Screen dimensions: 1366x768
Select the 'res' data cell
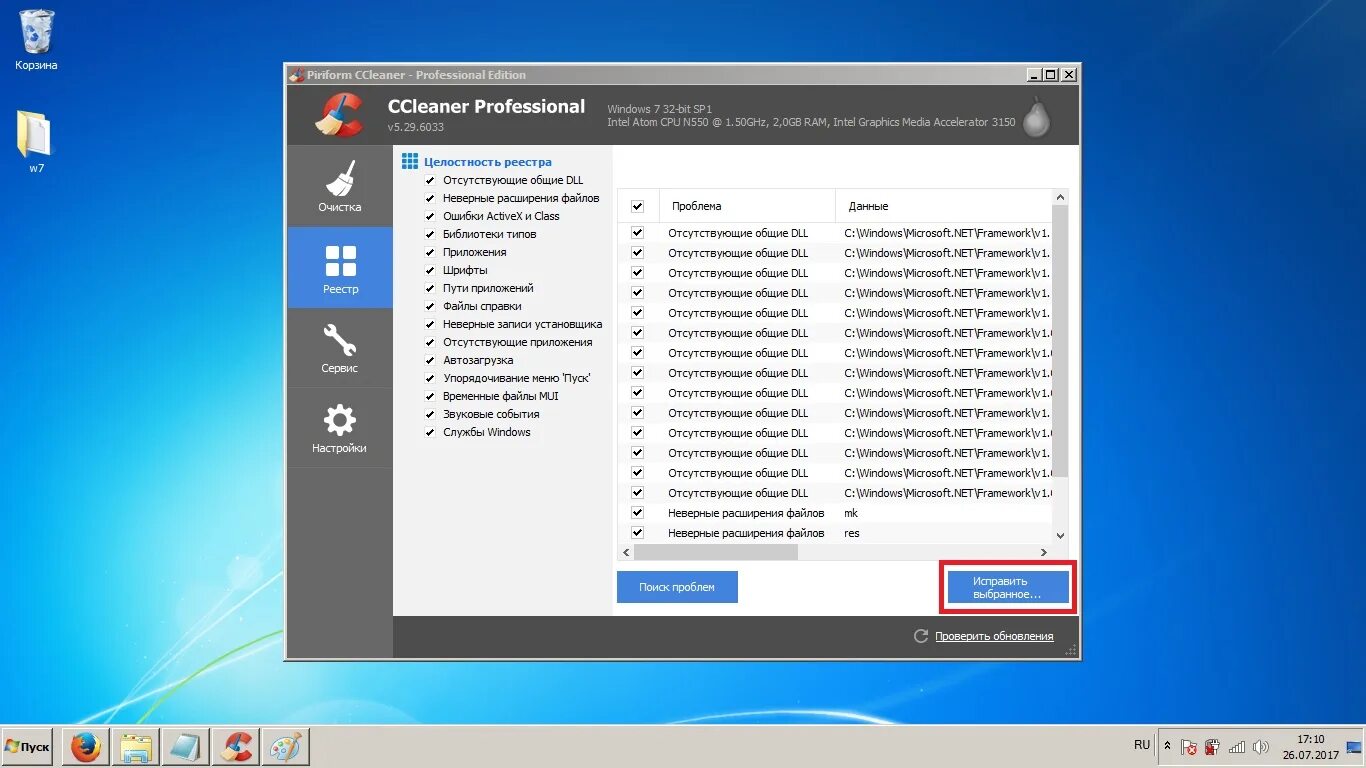tap(852, 533)
